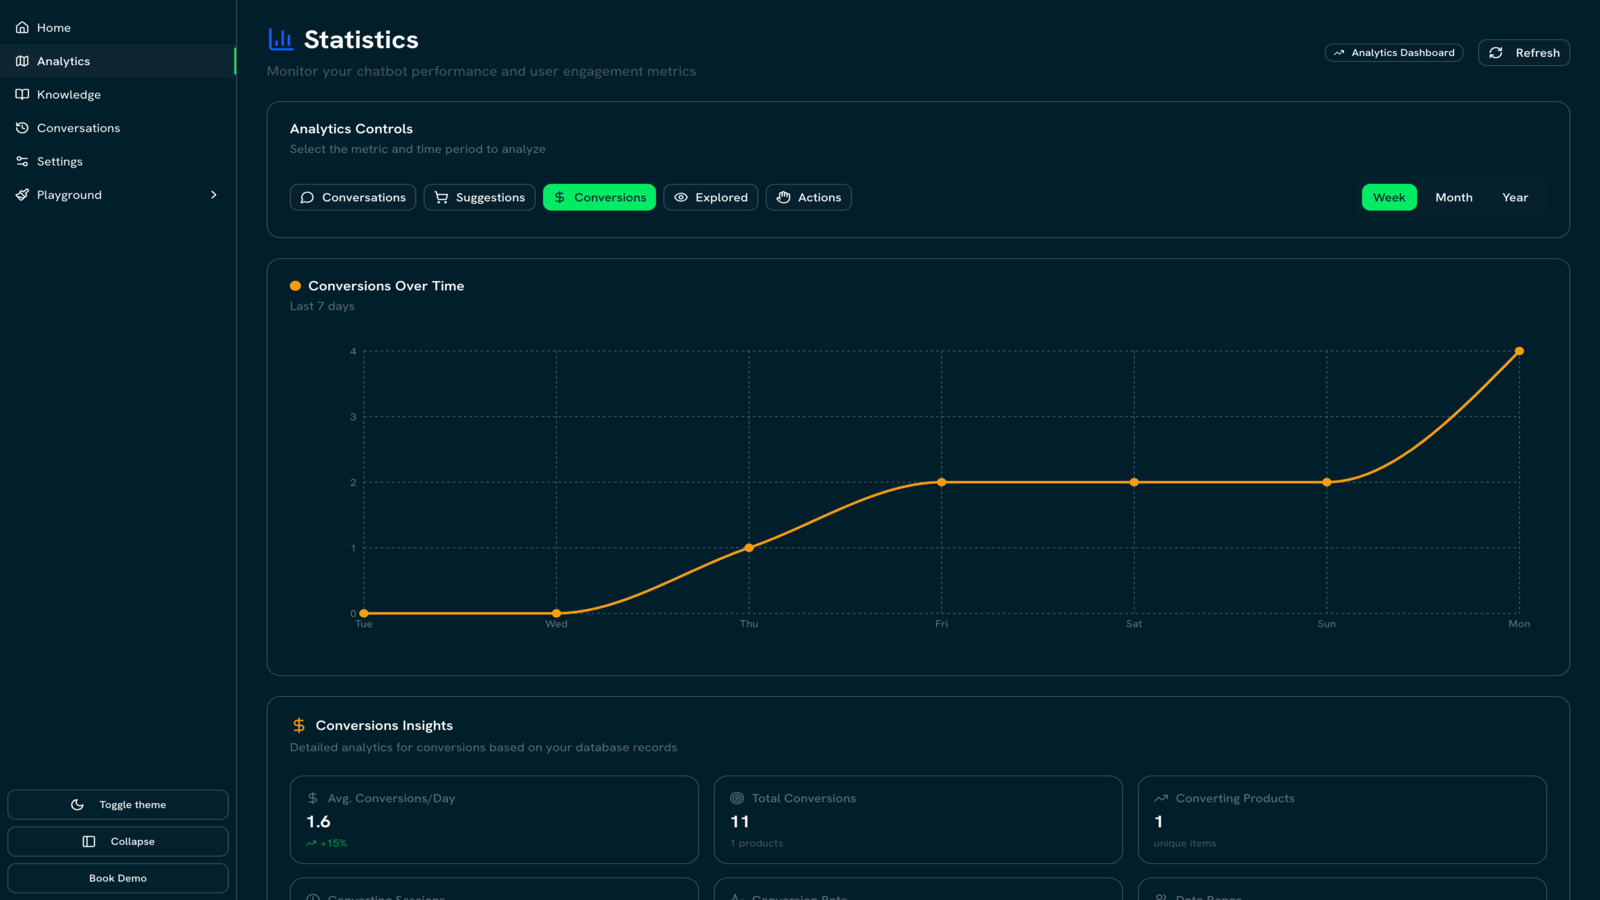Screen dimensions: 1600x900
Task: Switch the time period to Month
Action: coord(1453,197)
